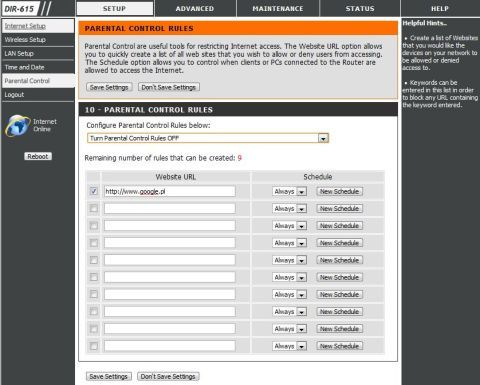Viewport: 480px width, 385px height.
Task: Open the third row Always schedule dropdown
Action: pos(289,226)
